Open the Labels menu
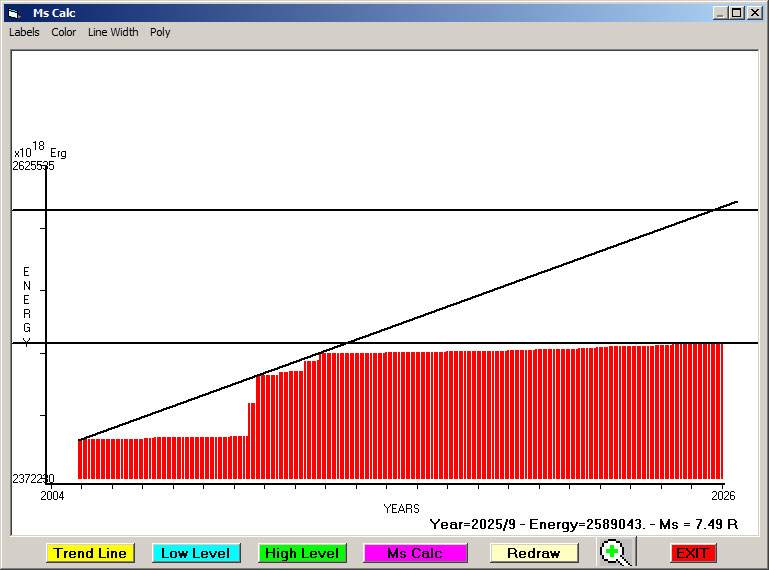This screenshot has width=769, height=570. [x=24, y=32]
